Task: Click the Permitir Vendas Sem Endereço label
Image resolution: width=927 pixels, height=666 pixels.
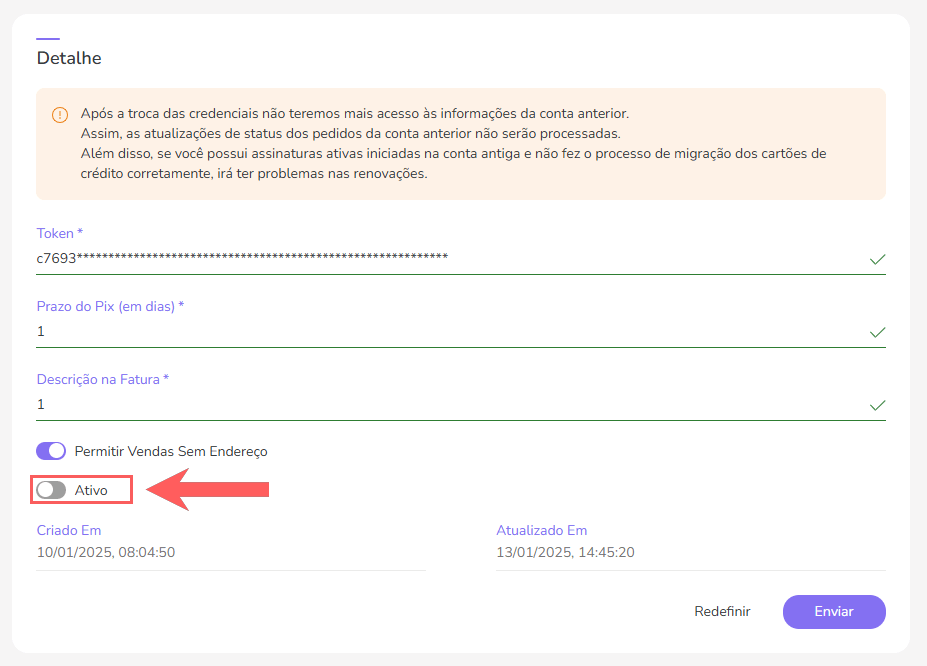Action: (171, 451)
